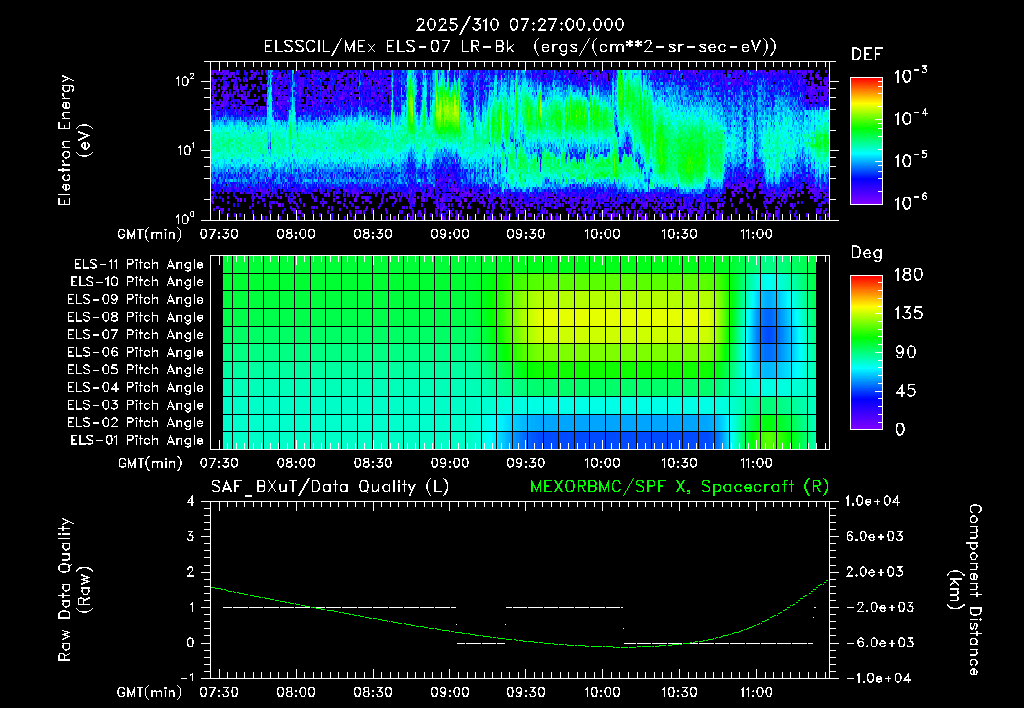Viewport: 1024px width, 708px height.
Task: Select the ELS-09 Pitch Angle row label
Action: pos(136,300)
